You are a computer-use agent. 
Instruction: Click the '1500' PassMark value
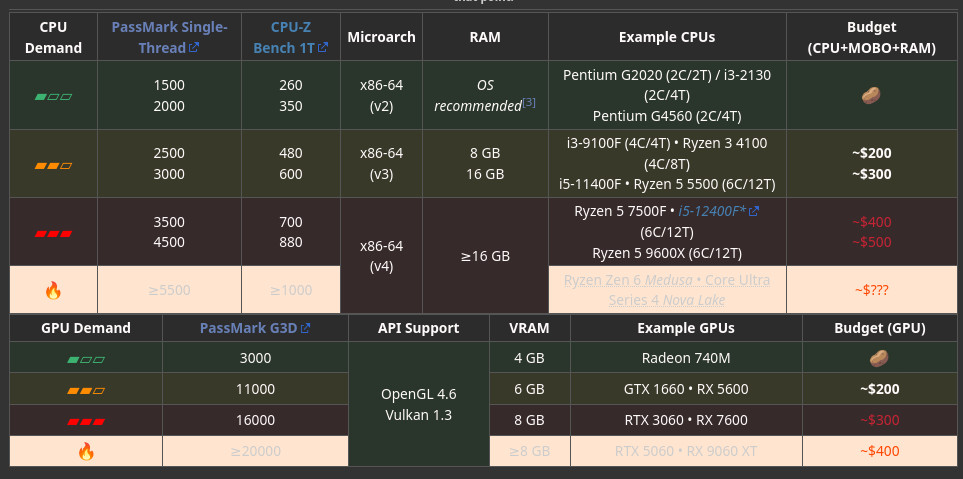[169, 85]
